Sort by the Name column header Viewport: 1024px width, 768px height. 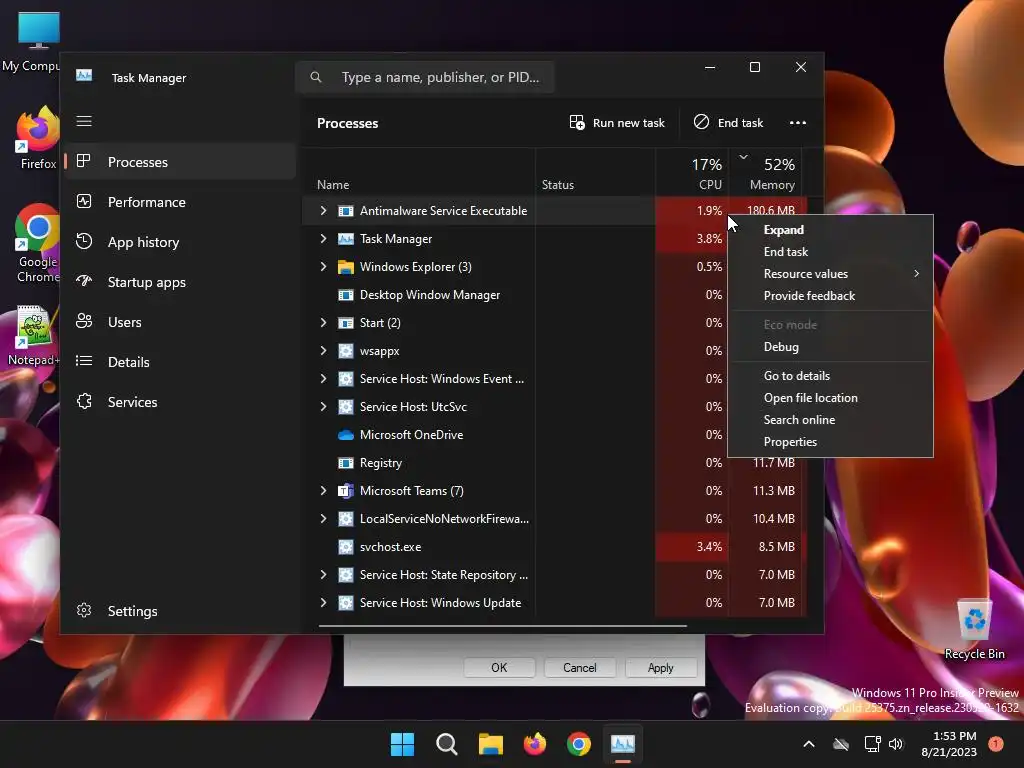pyautogui.click(x=418, y=172)
